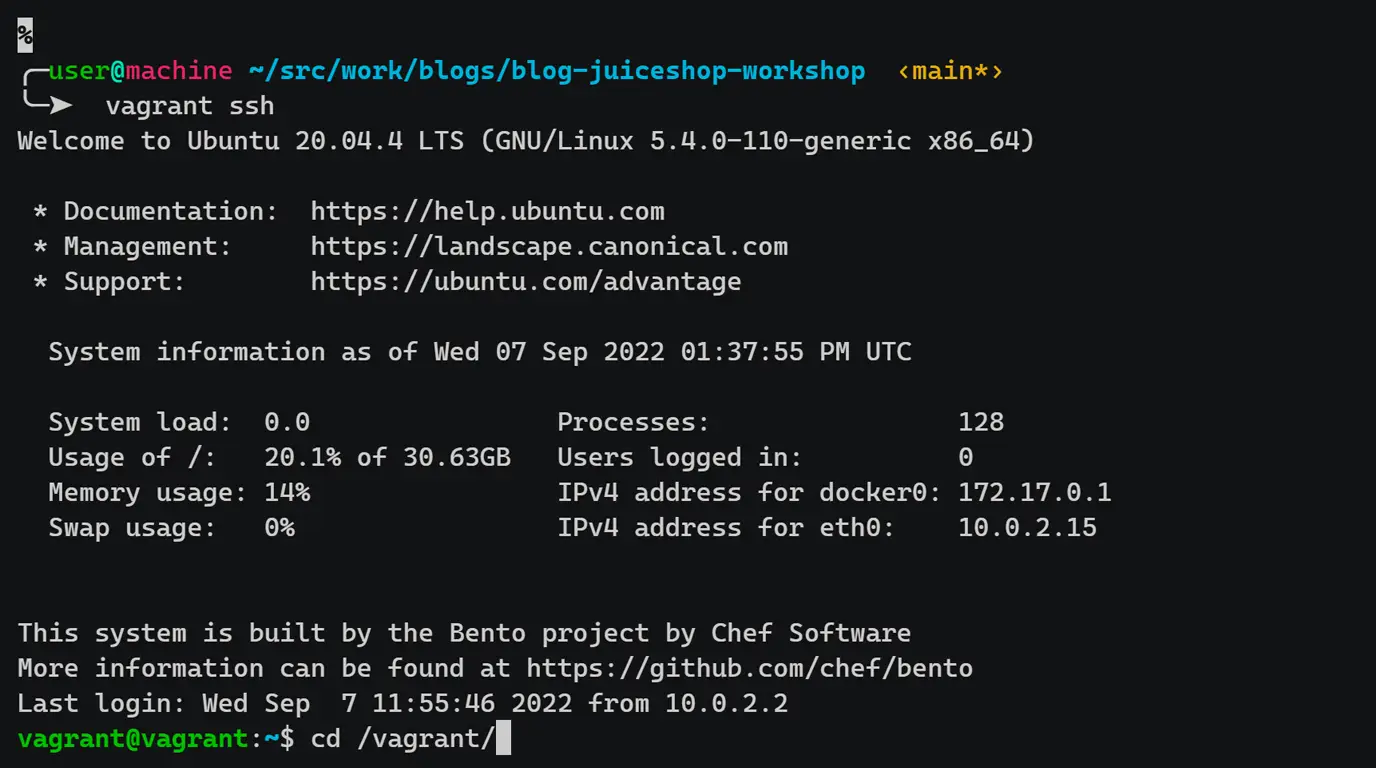Open the ubuntu.com/advantage support link

526,281
